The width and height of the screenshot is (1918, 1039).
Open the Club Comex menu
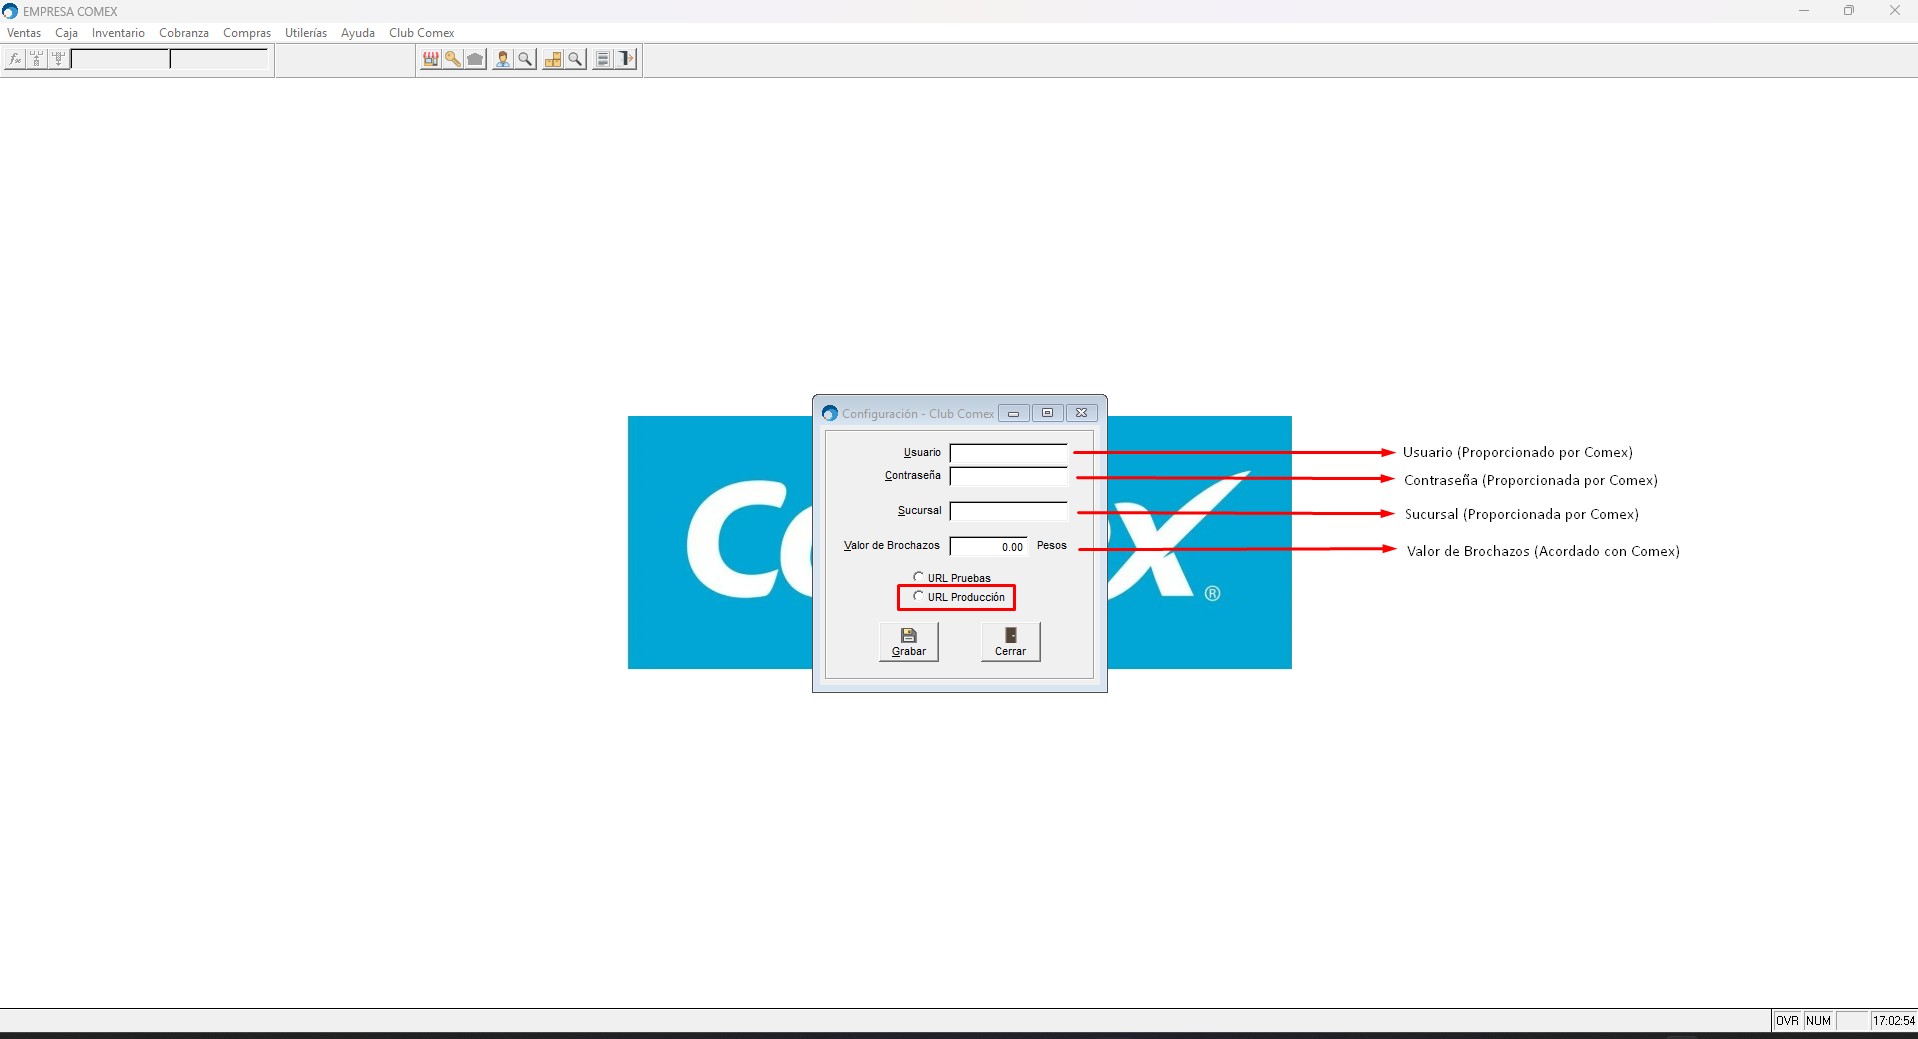point(422,33)
